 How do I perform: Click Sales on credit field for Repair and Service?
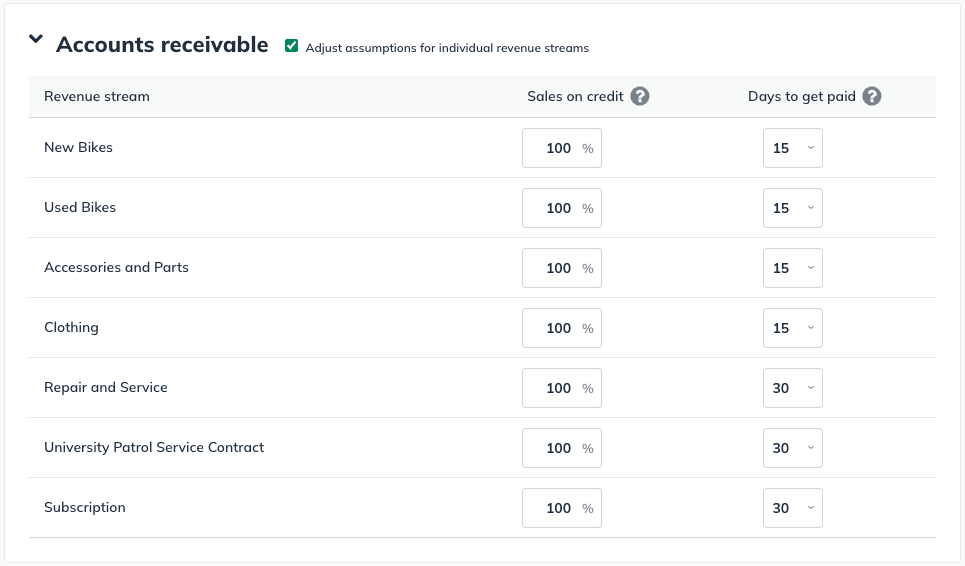[555, 388]
